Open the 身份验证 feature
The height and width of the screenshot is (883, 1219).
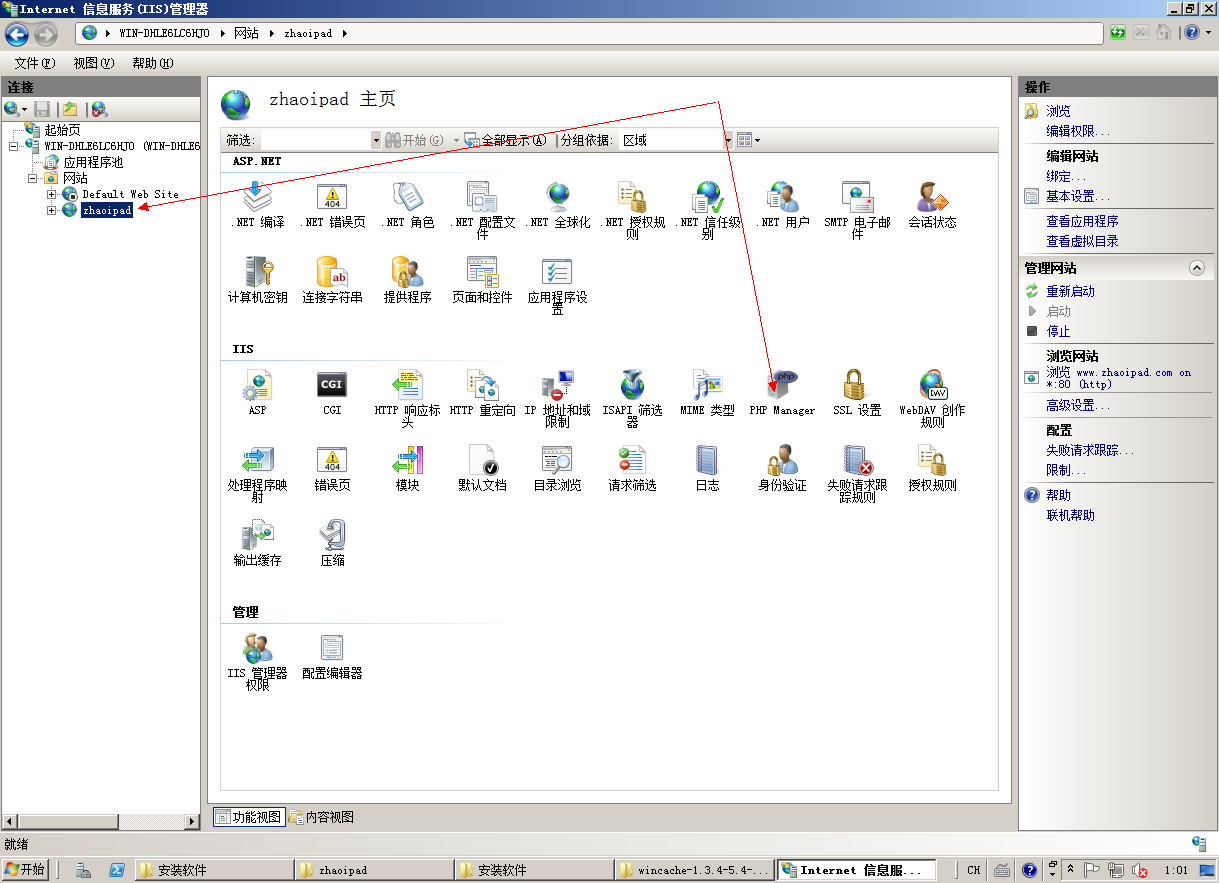click(782, 468)
